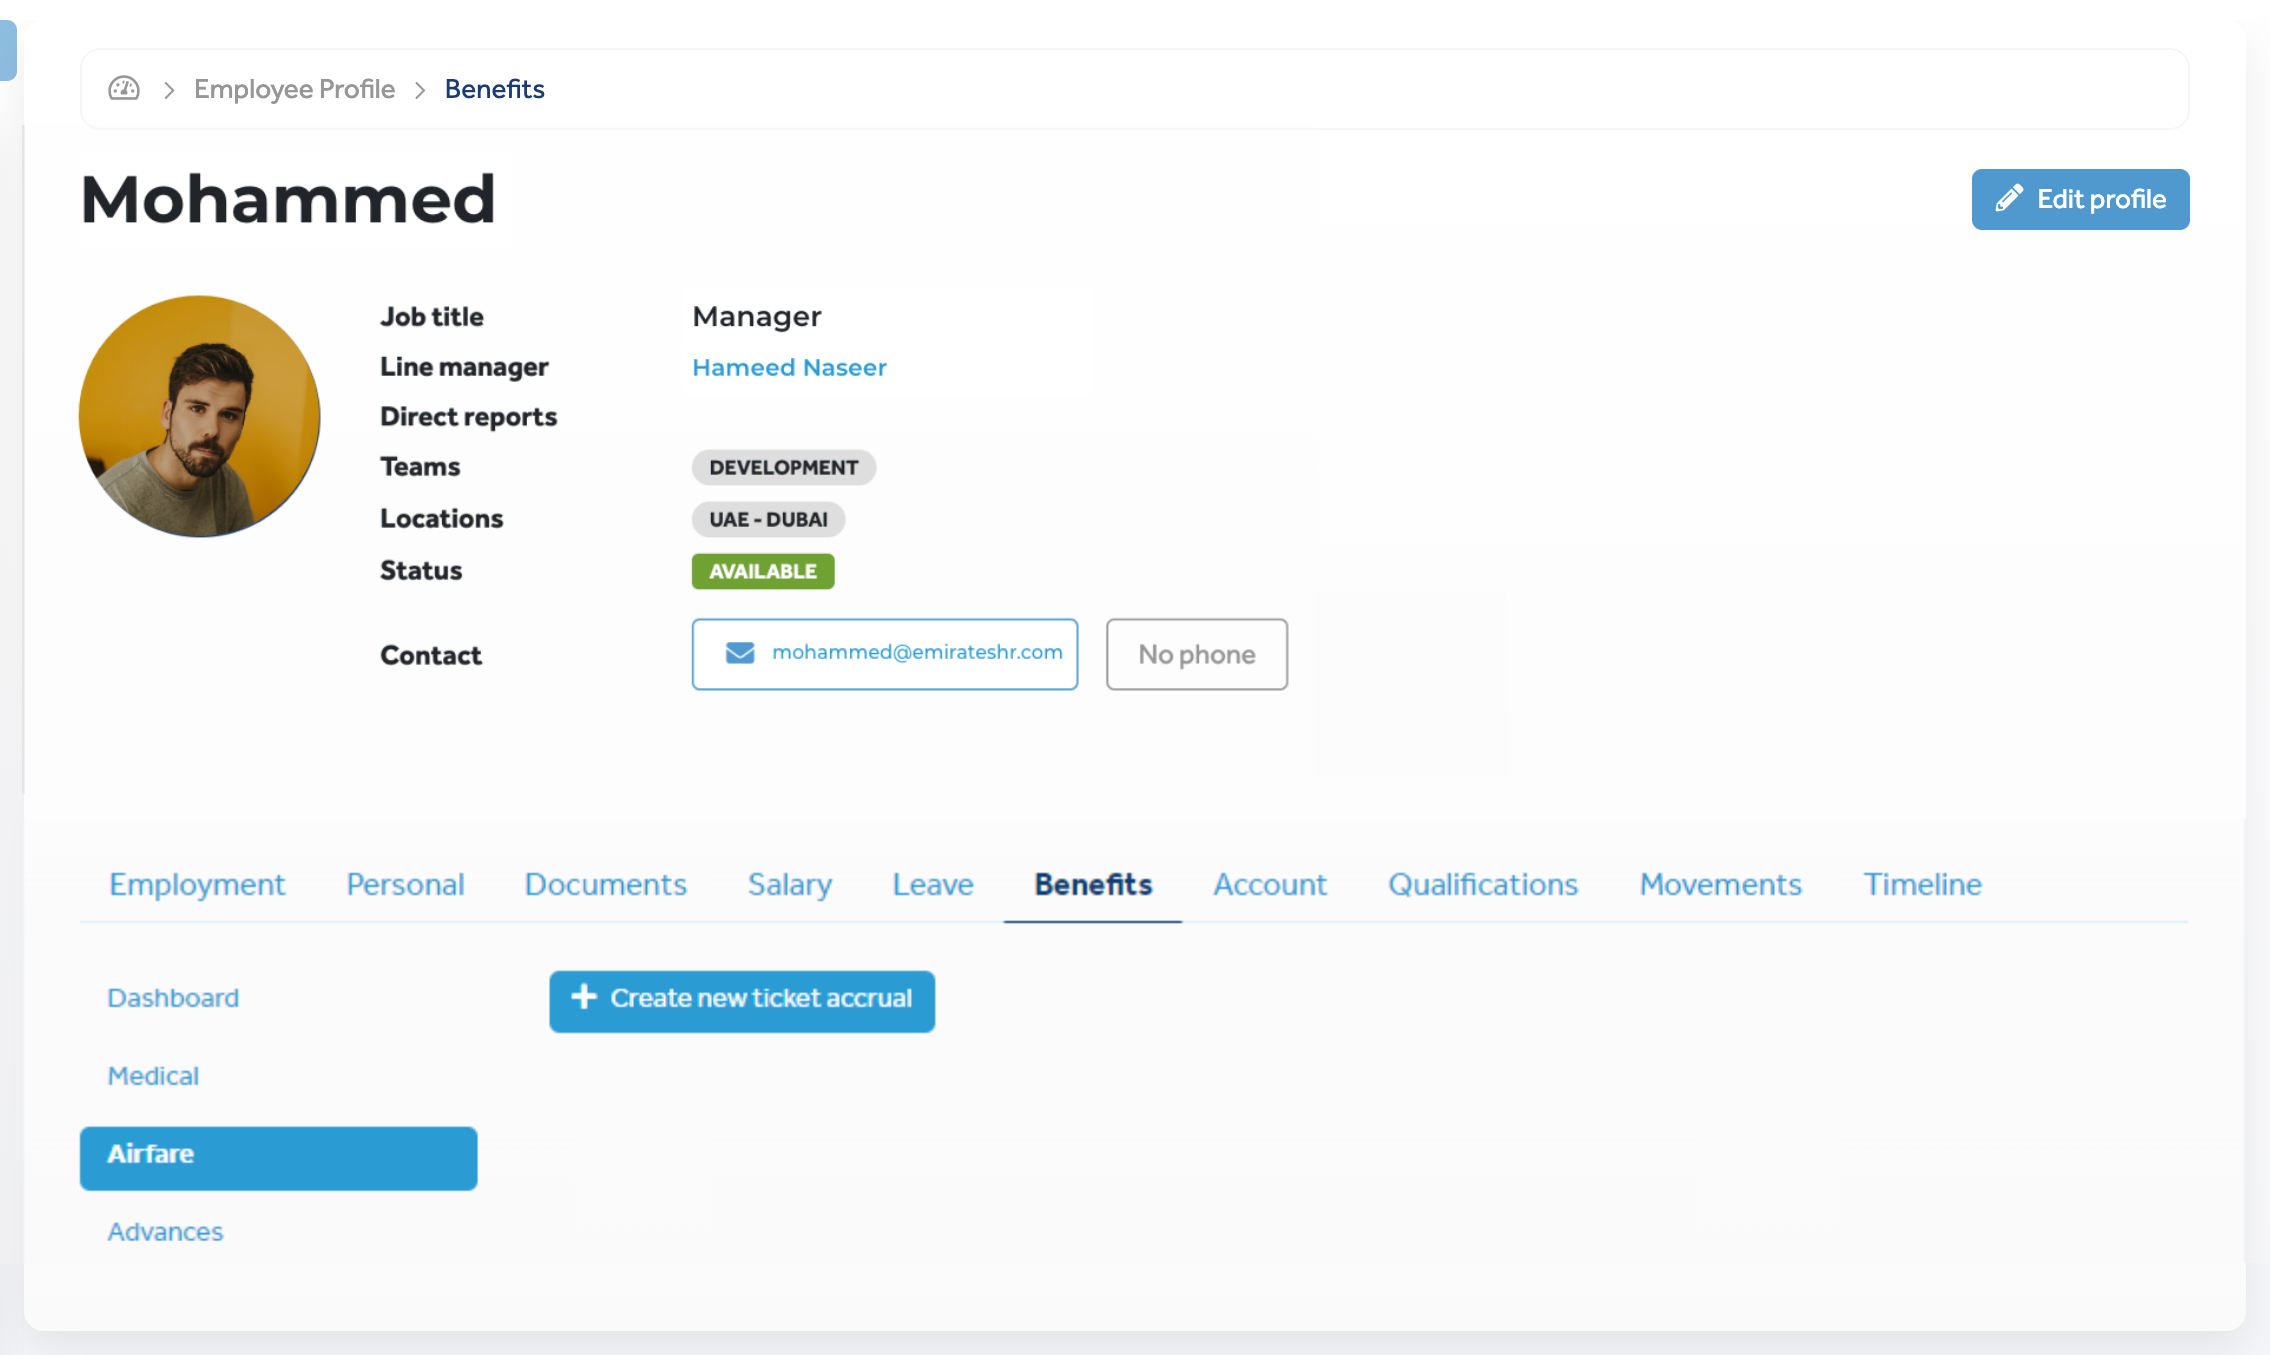
Task: Open Hameed Naseer line manager profile
Action: [x=789, y=367]
